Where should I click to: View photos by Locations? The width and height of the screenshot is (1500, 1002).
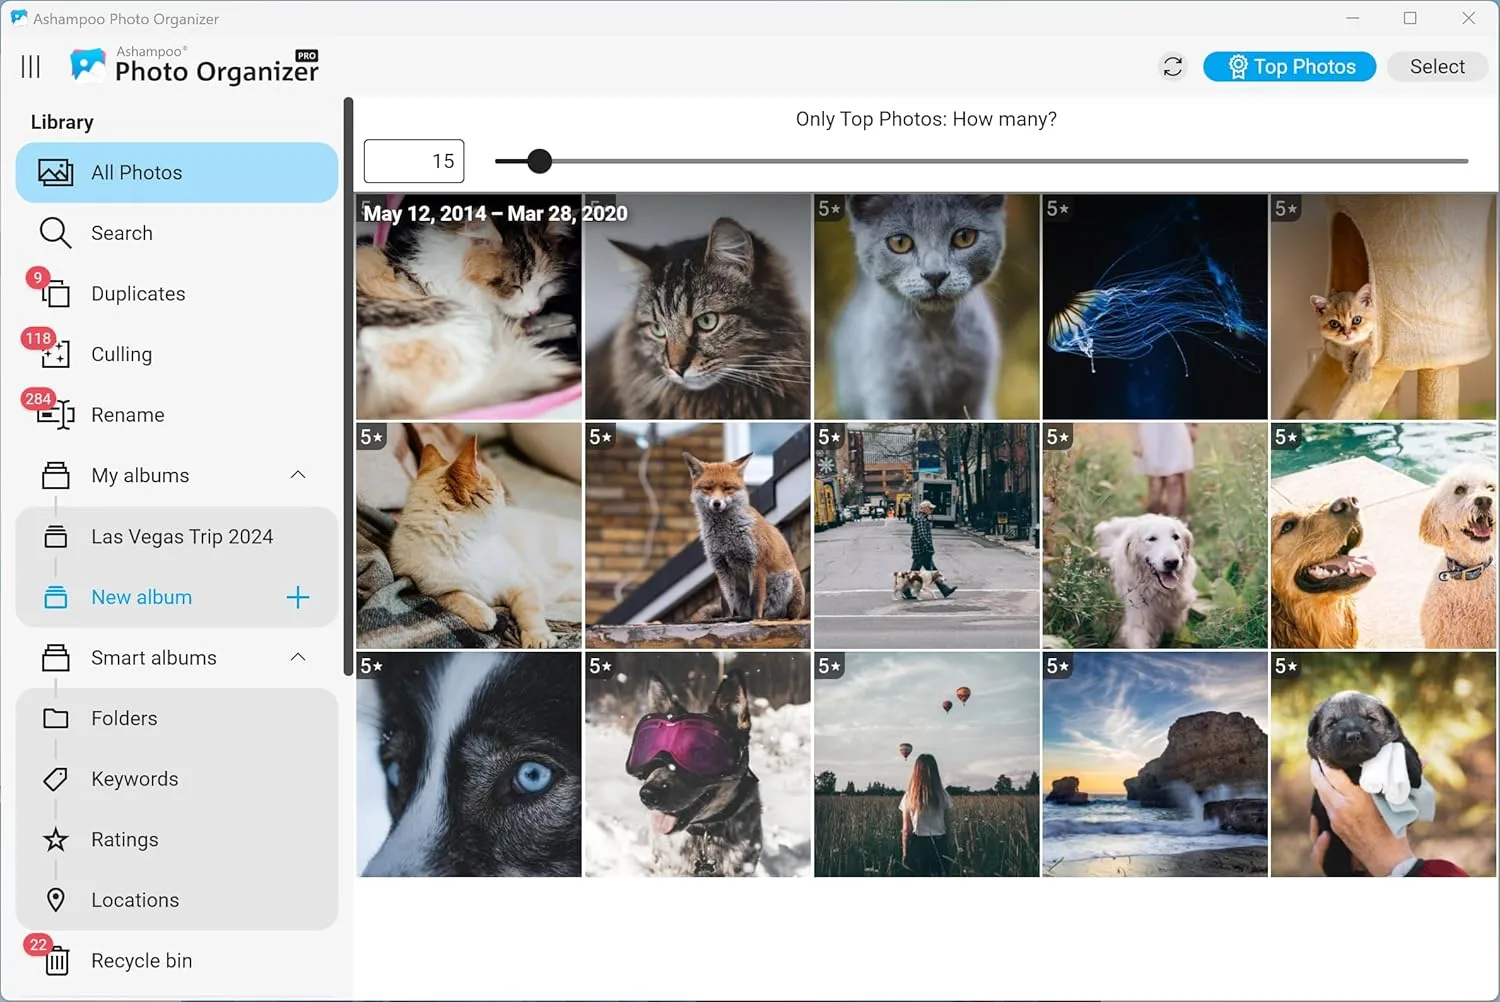point(133,899)
